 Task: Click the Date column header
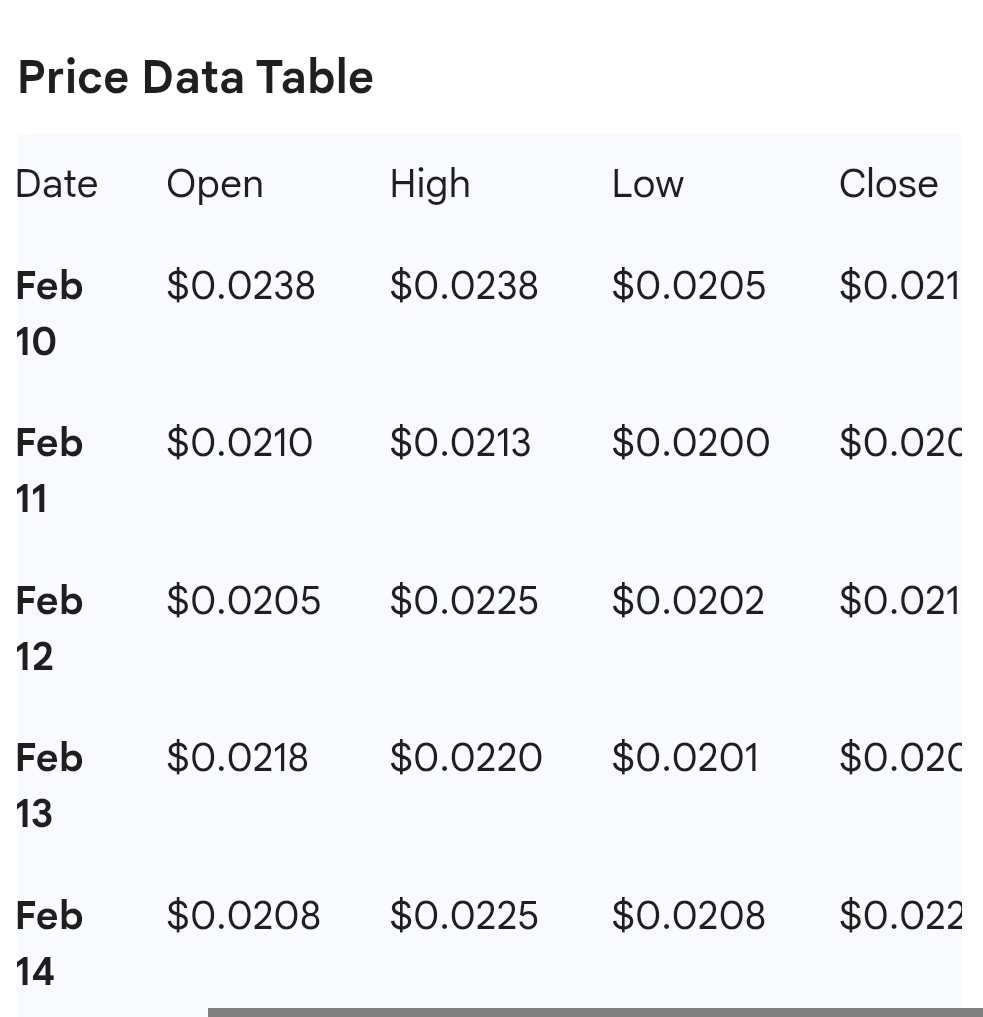(x=57, y=184)
